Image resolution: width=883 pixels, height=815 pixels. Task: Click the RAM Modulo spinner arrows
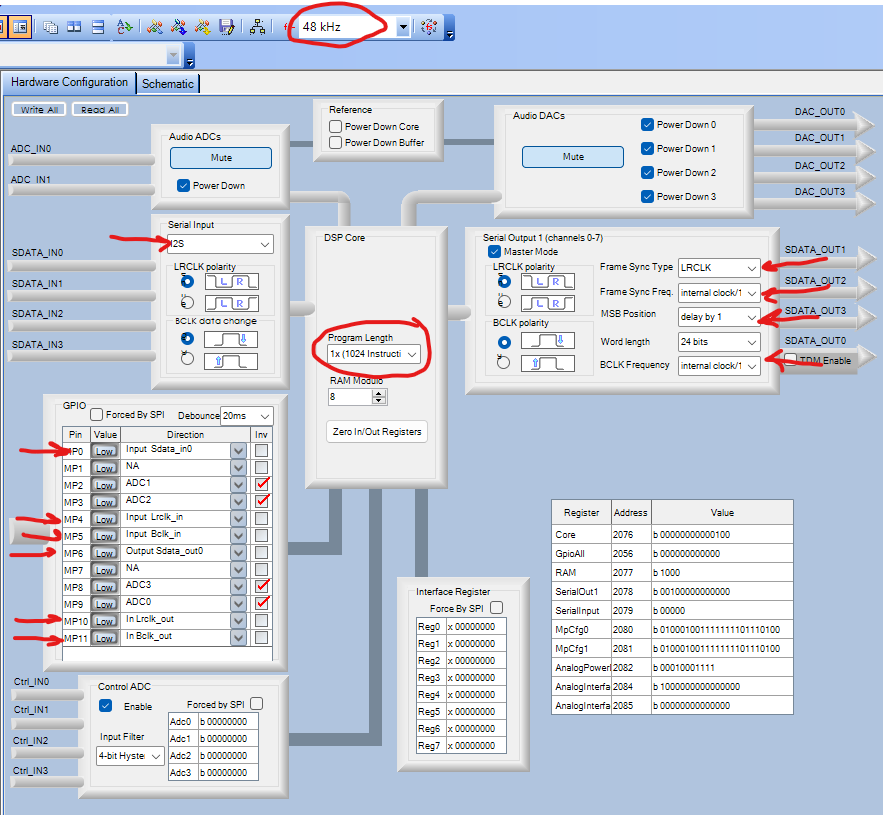point(380,397)
